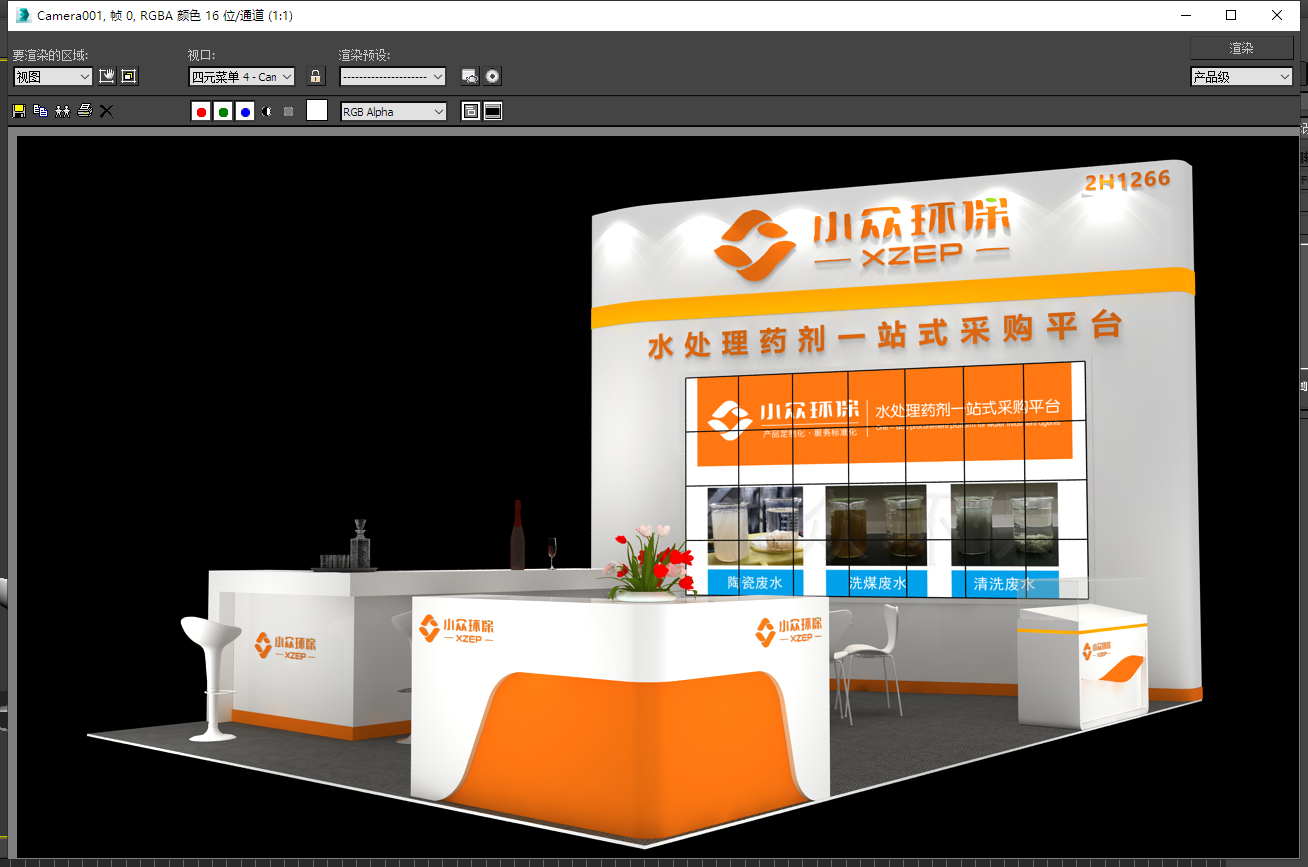
Task: Toggle the viewport render lock
Action: coord(316,76)
